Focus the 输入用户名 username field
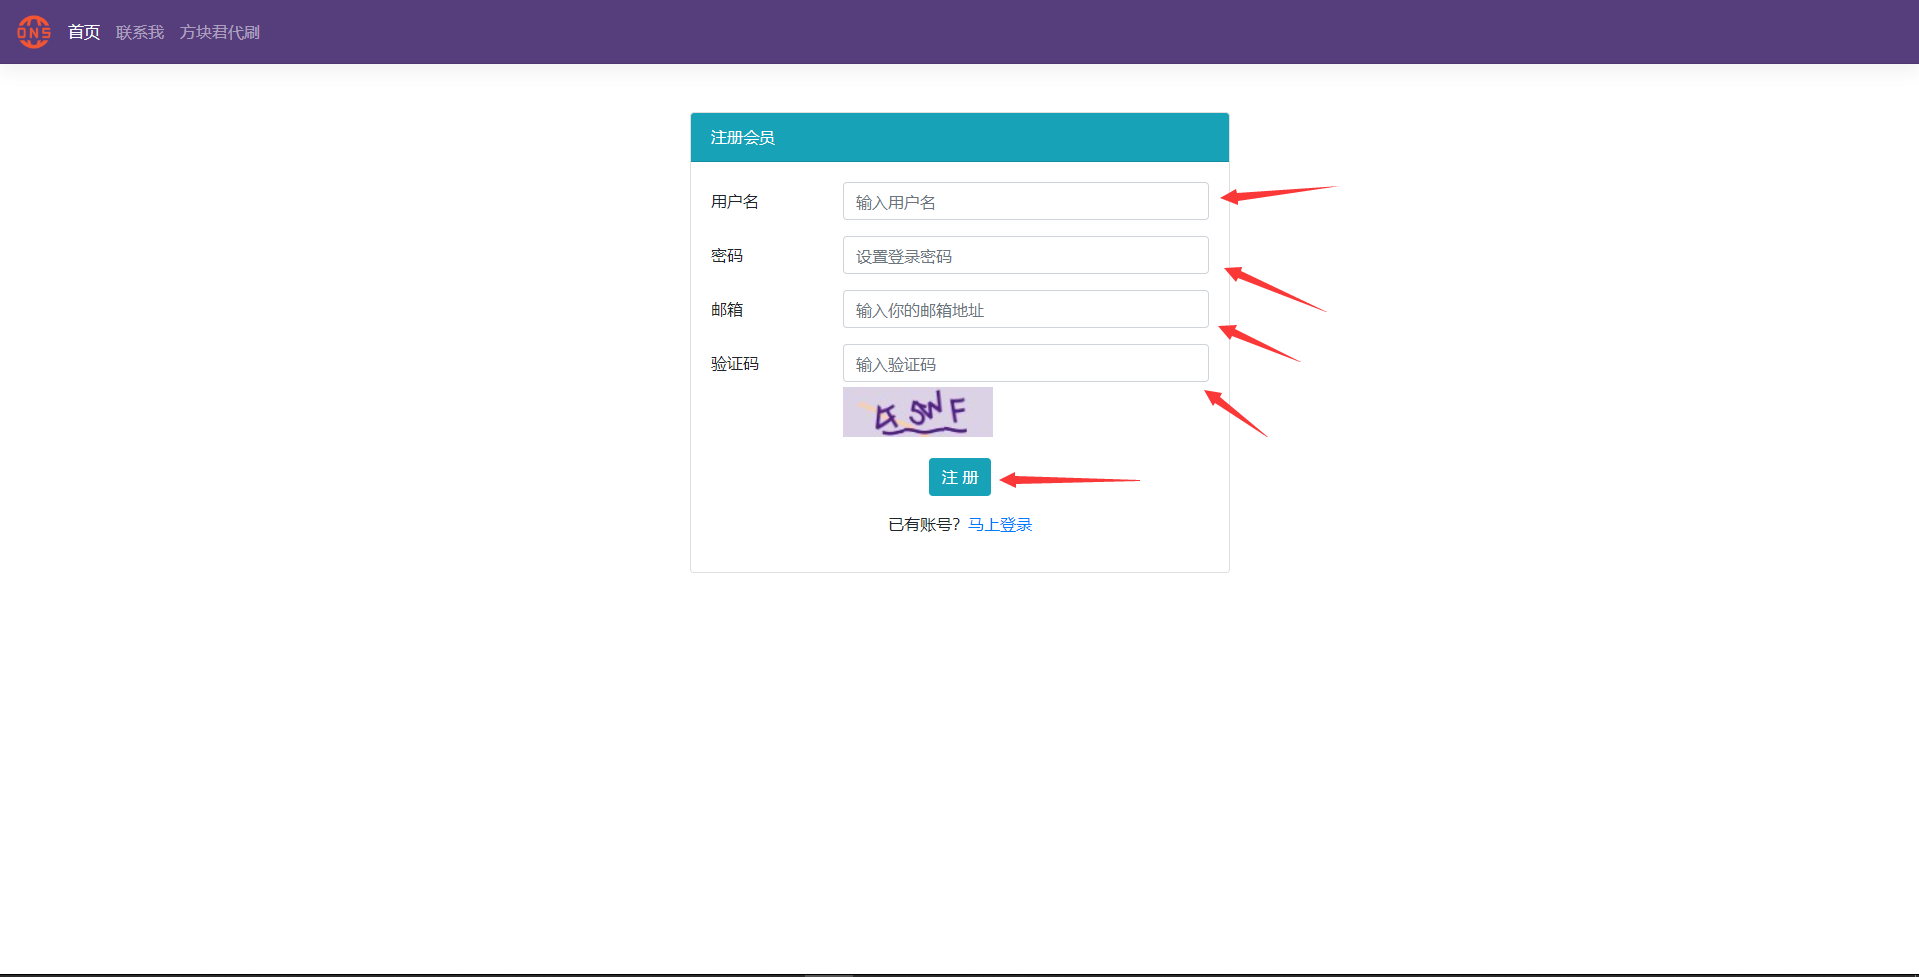Screen dimensions: 1919x977 1025,201
